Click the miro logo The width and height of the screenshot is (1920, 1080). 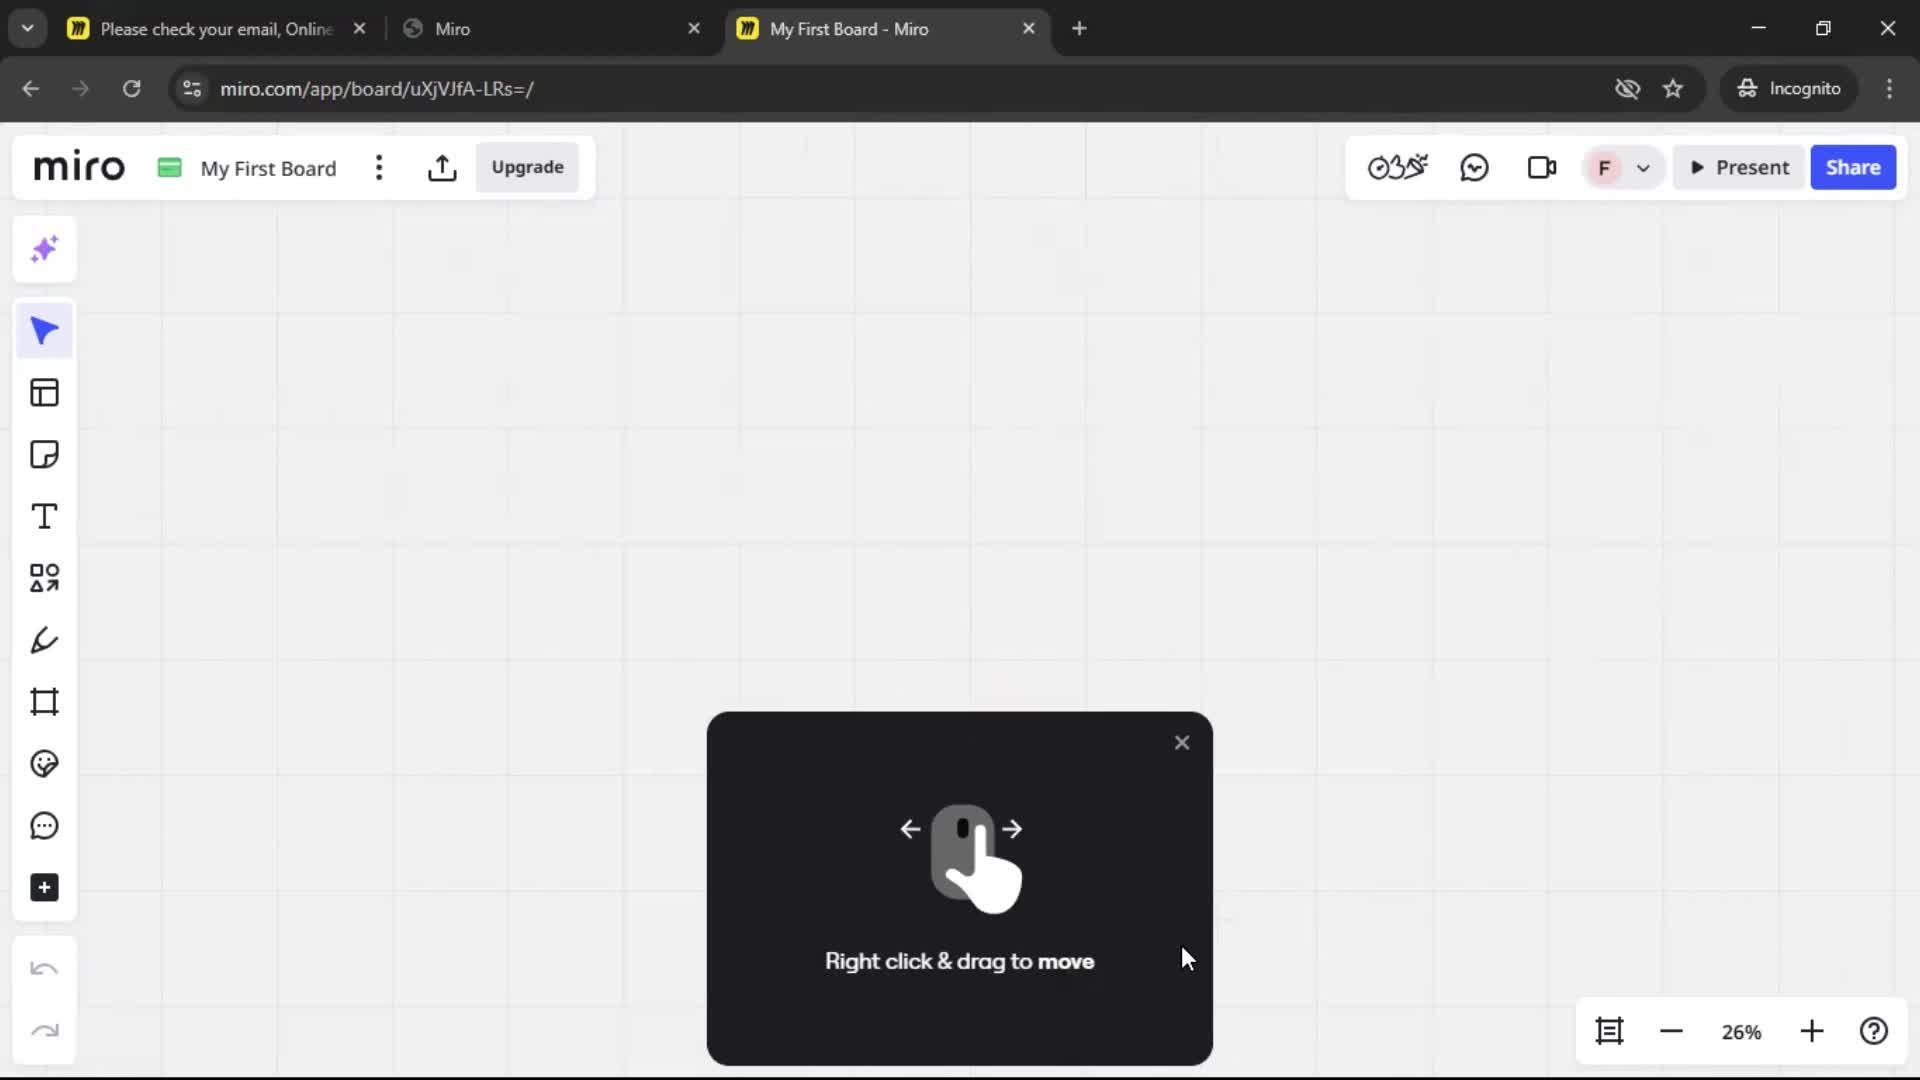79,167
